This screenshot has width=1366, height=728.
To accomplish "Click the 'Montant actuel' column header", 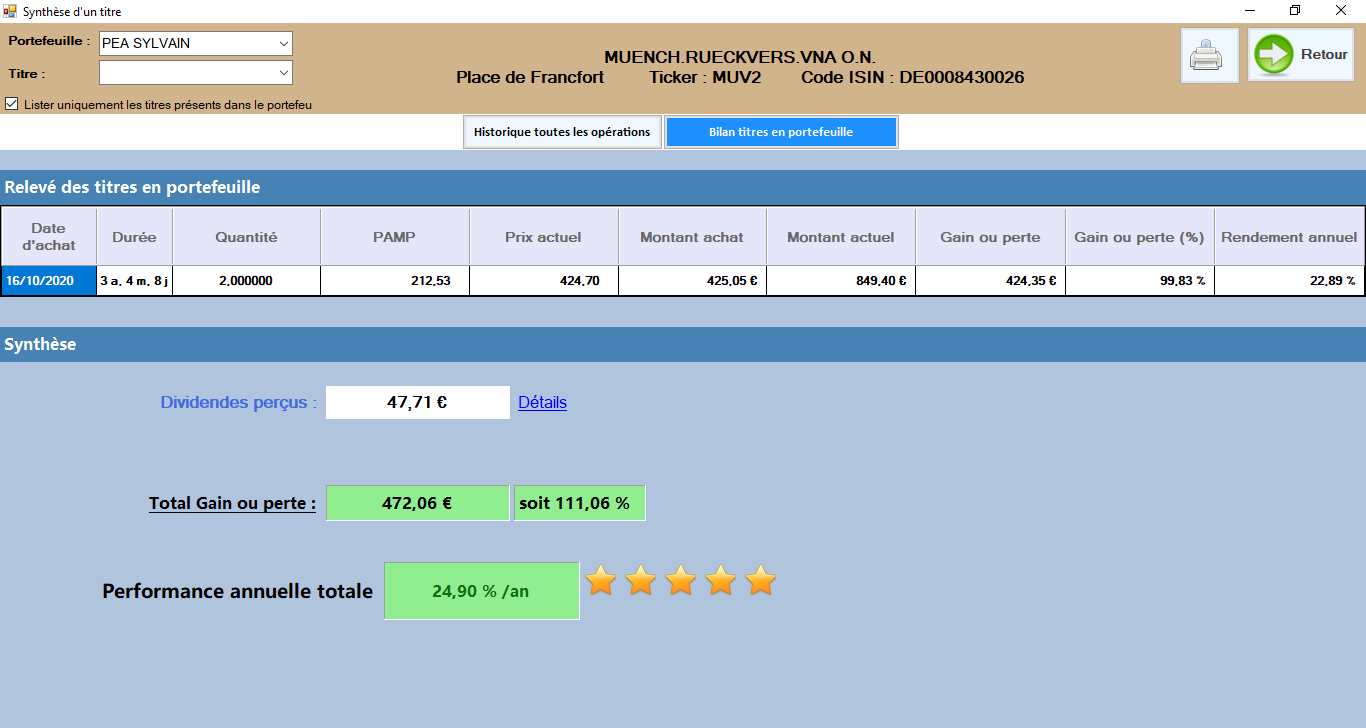I will [x=841, y=237].
